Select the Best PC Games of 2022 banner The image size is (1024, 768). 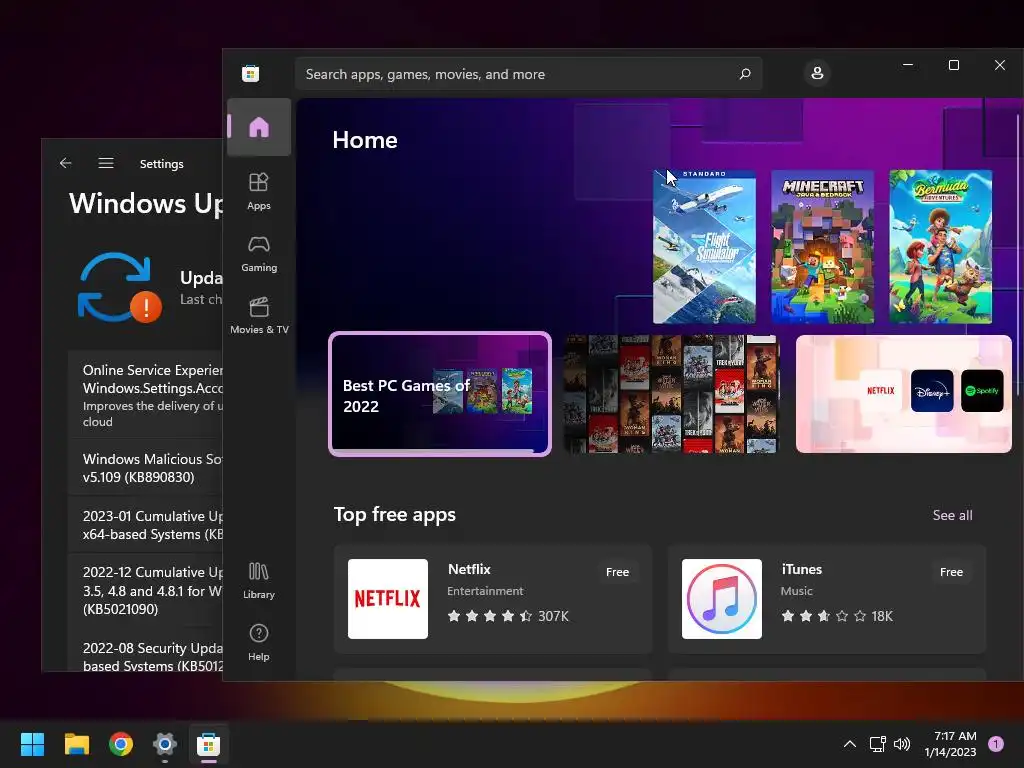[x=440, y=394]
